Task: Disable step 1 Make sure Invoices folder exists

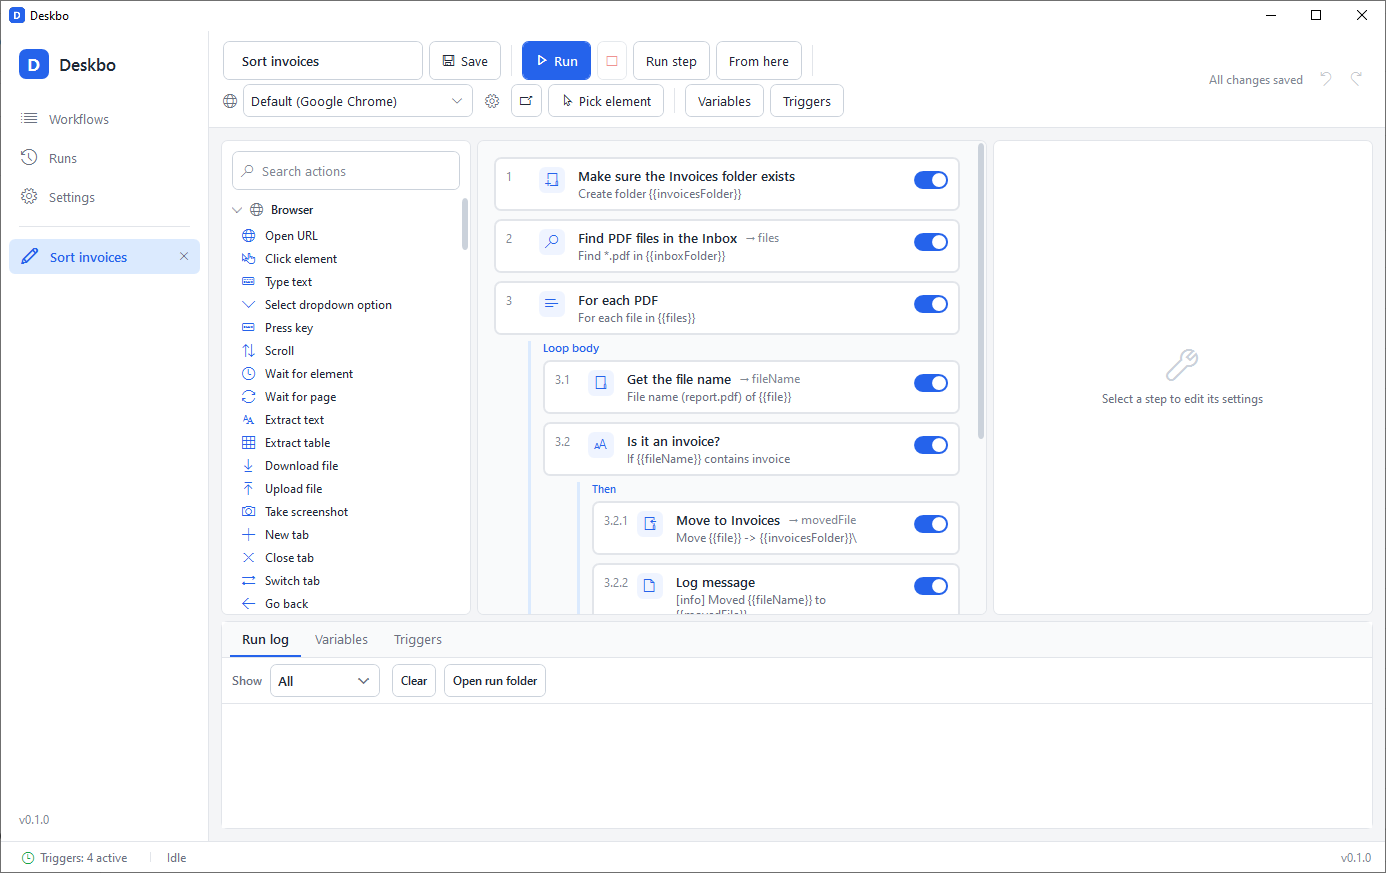Action: click(931, 180)
